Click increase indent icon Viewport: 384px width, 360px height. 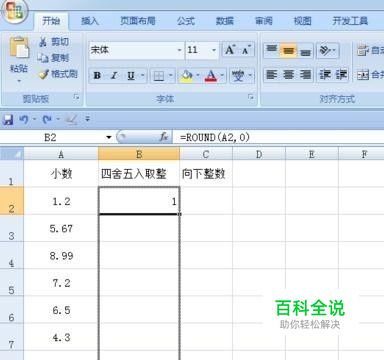(341, 75)
